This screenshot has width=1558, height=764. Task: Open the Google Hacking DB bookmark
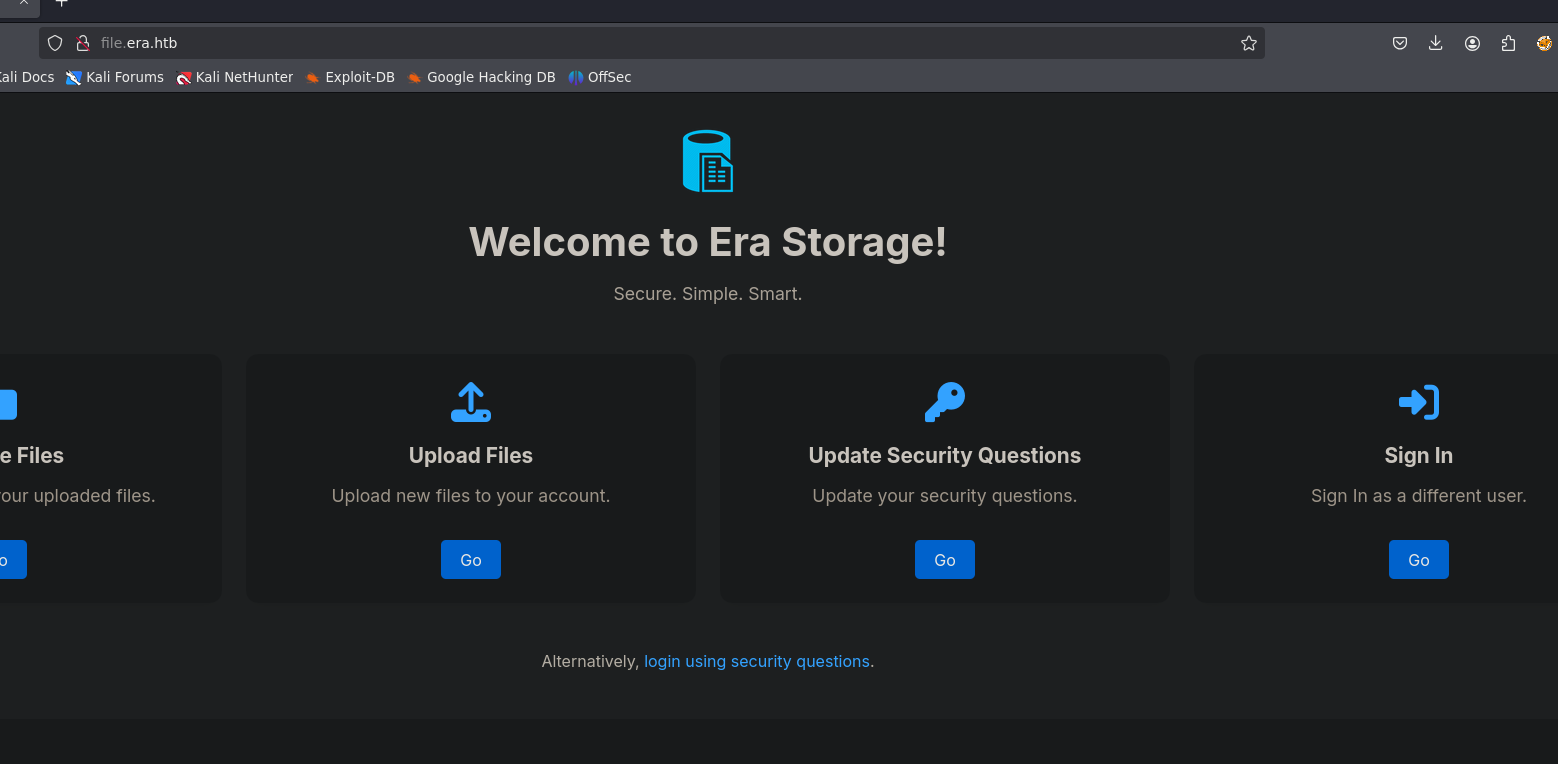pyautogui.click(x=481, y=77)
